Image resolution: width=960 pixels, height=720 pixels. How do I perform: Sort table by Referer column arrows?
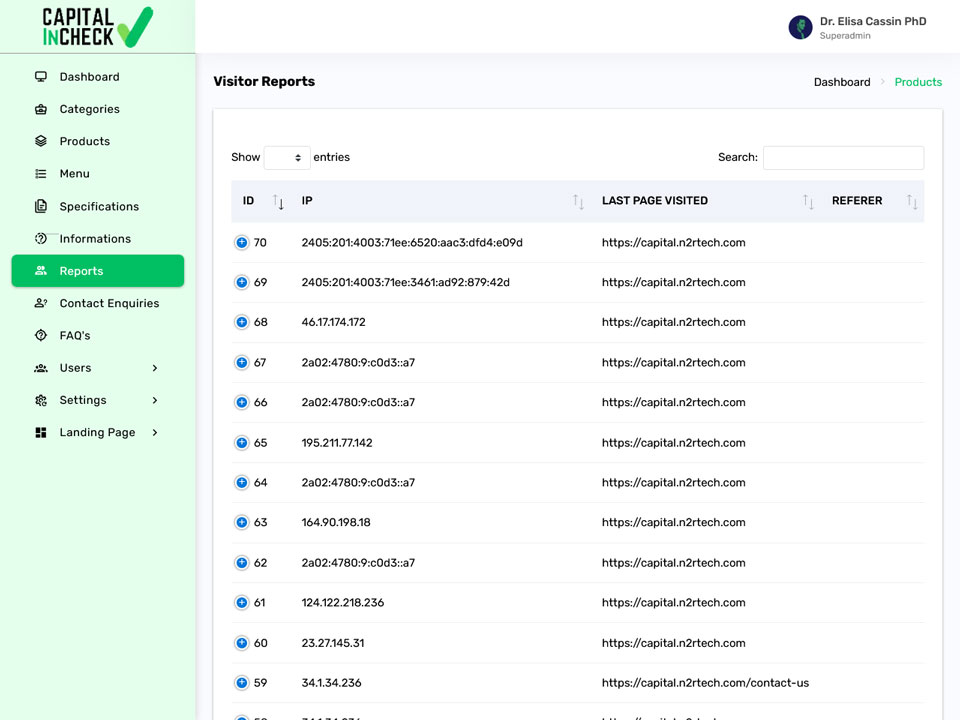[912, 201]
